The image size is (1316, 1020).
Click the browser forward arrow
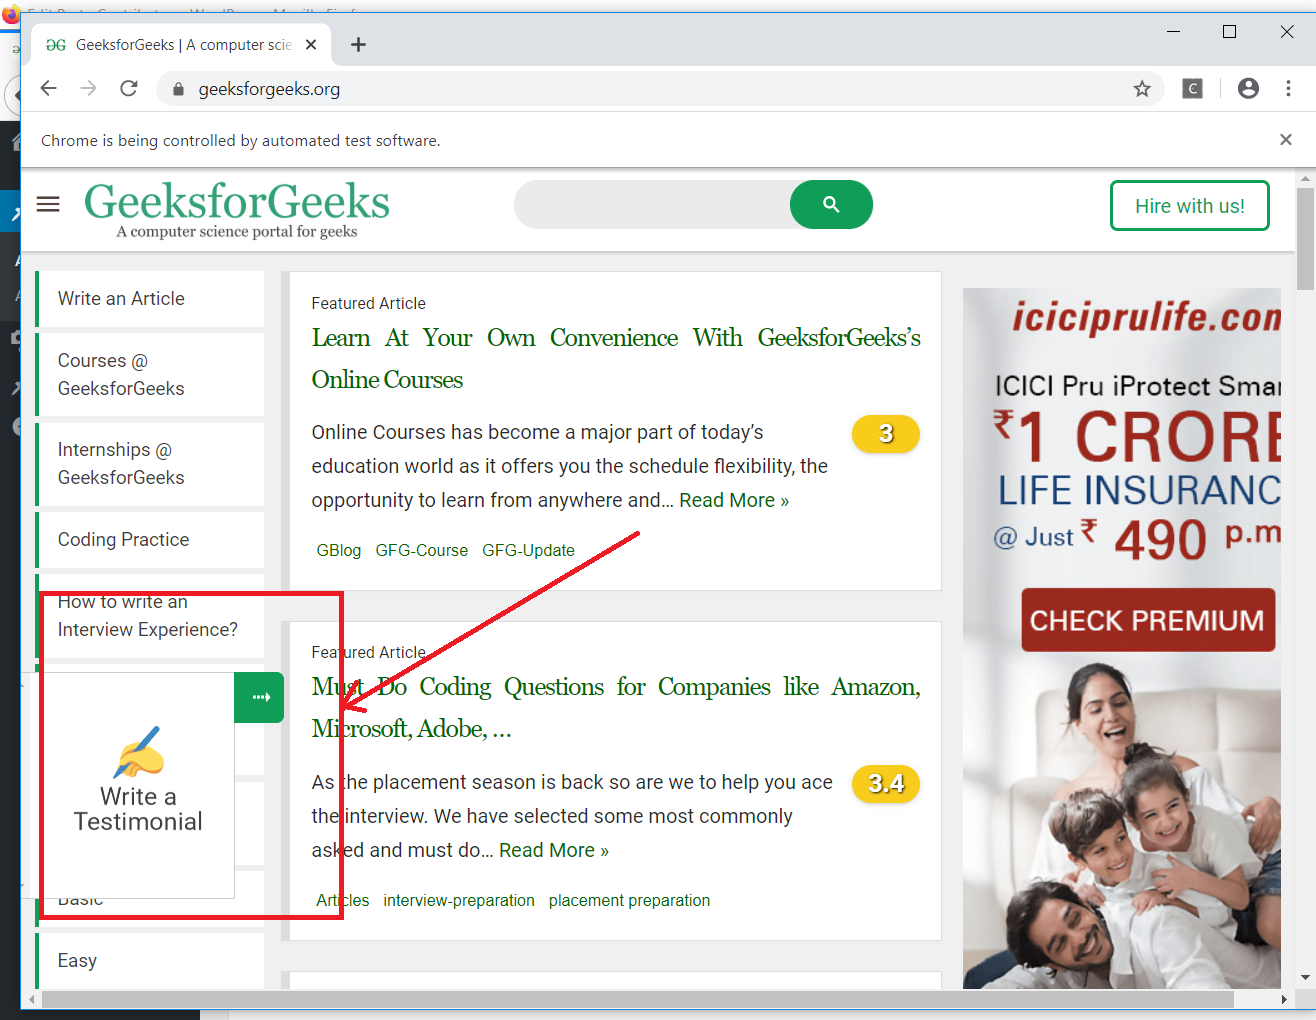pos(88,89)
